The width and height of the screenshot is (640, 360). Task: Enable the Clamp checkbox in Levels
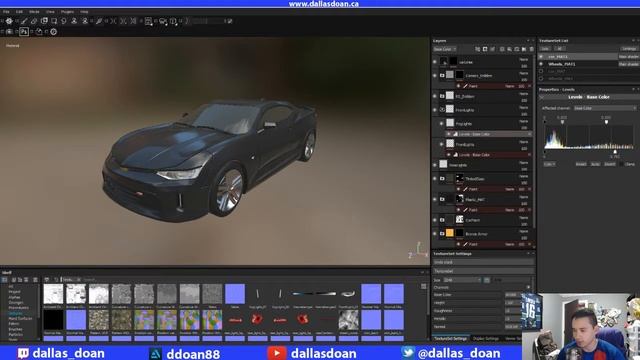tap(622, 164)
